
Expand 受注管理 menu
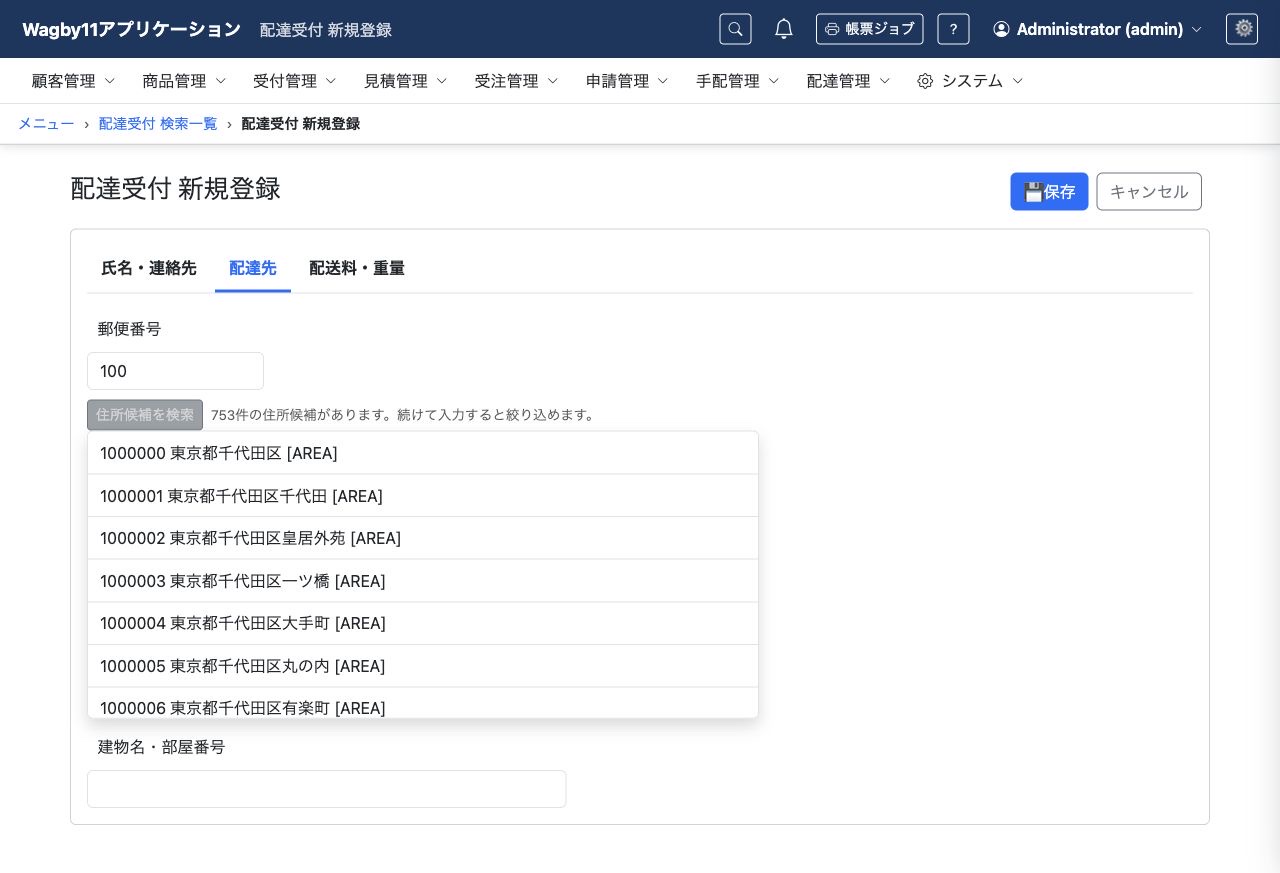516,81
